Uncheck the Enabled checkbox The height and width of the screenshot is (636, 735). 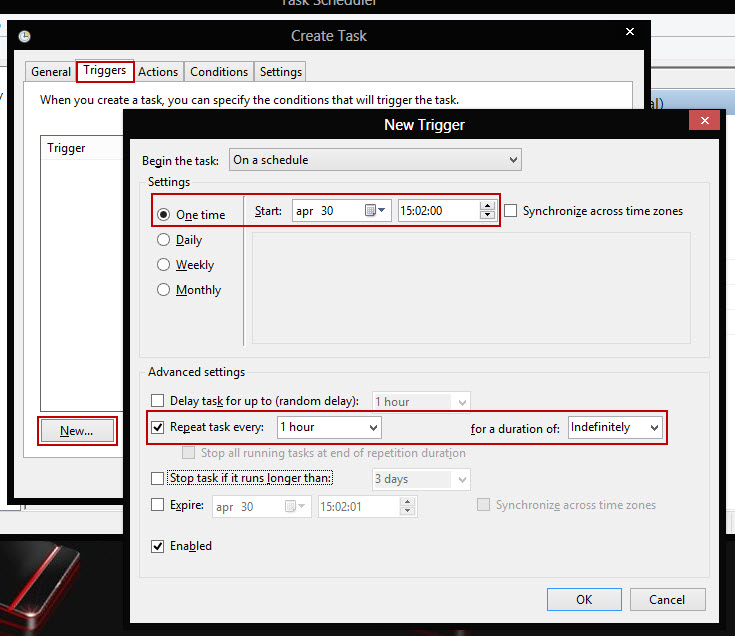[x=158, y=546]
